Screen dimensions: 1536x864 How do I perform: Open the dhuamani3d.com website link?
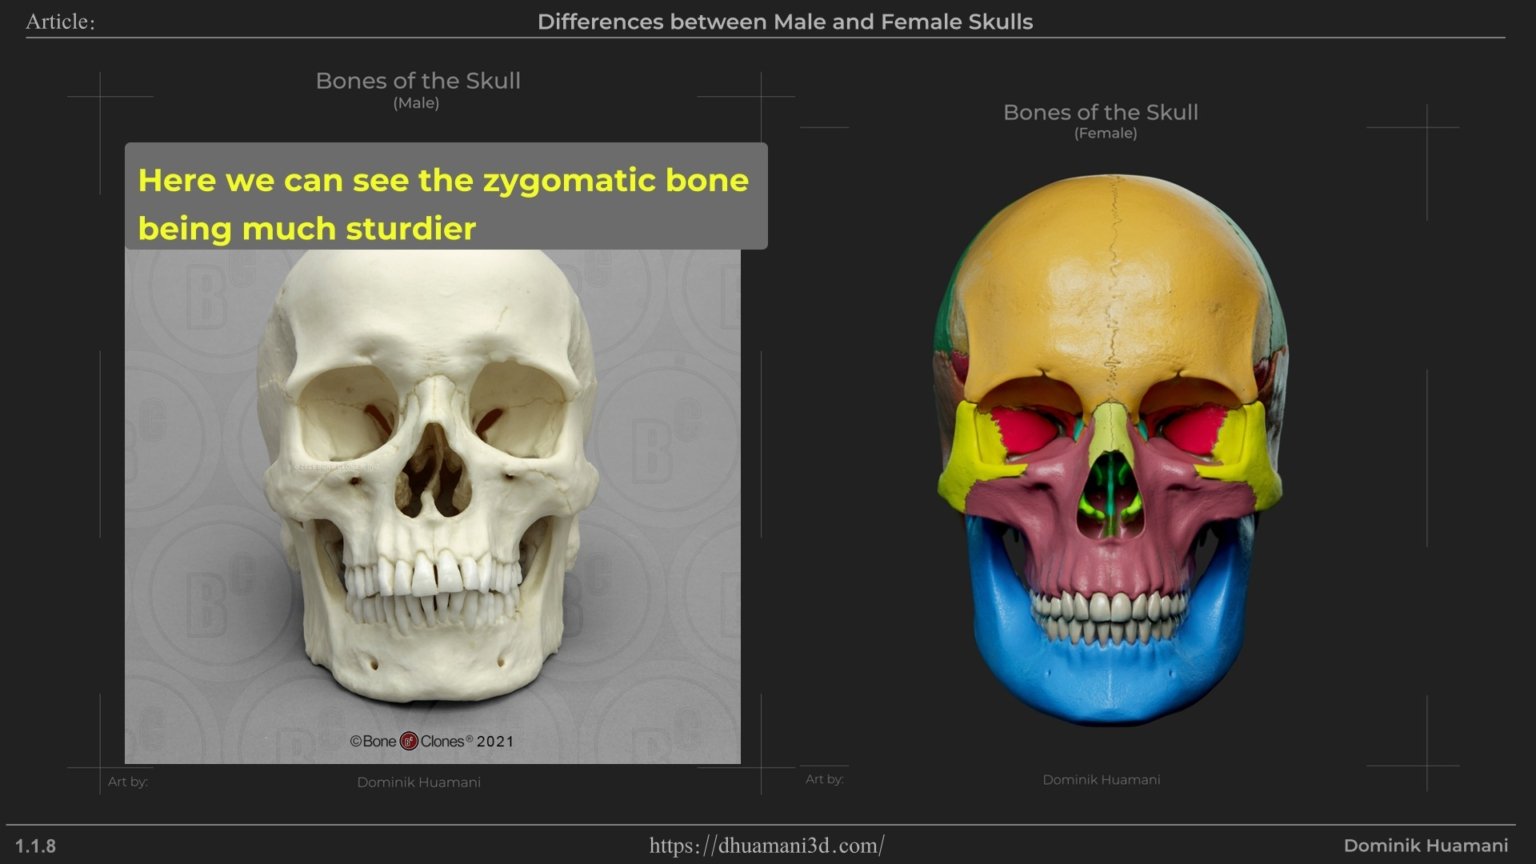tap(767, 845)
